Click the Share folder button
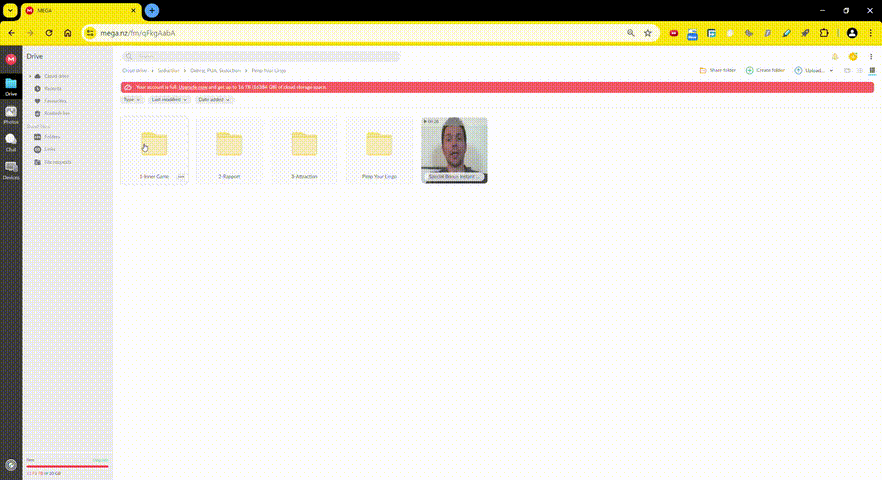Viewport: 882px width, 480px height. tap(718, 70)
